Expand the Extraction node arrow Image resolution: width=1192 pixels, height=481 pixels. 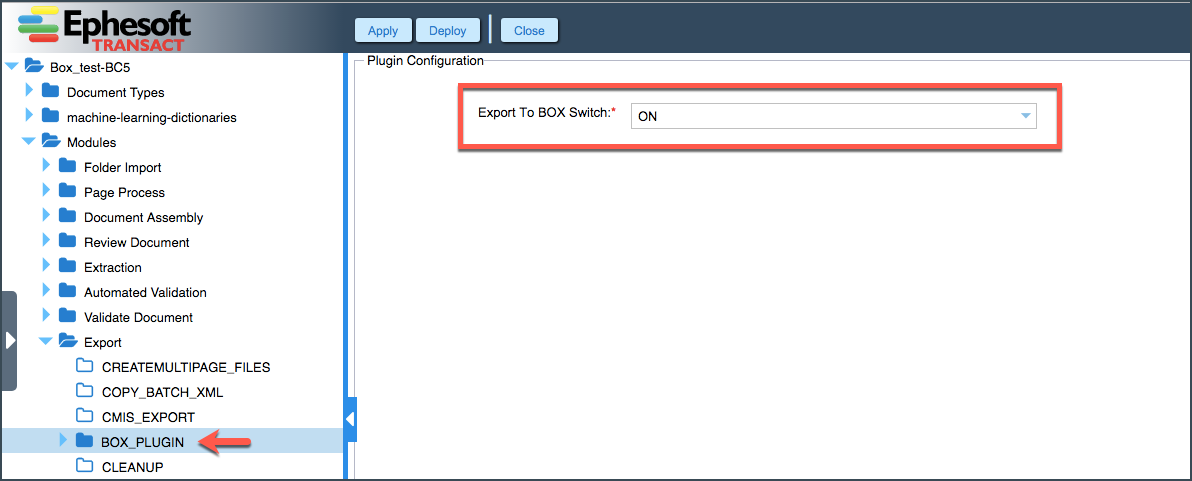(46, 267)
